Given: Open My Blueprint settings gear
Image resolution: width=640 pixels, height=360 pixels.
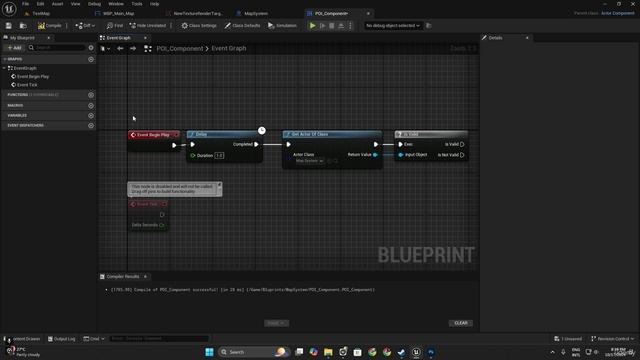Looking at the screenshot, I should pos(91,48).
